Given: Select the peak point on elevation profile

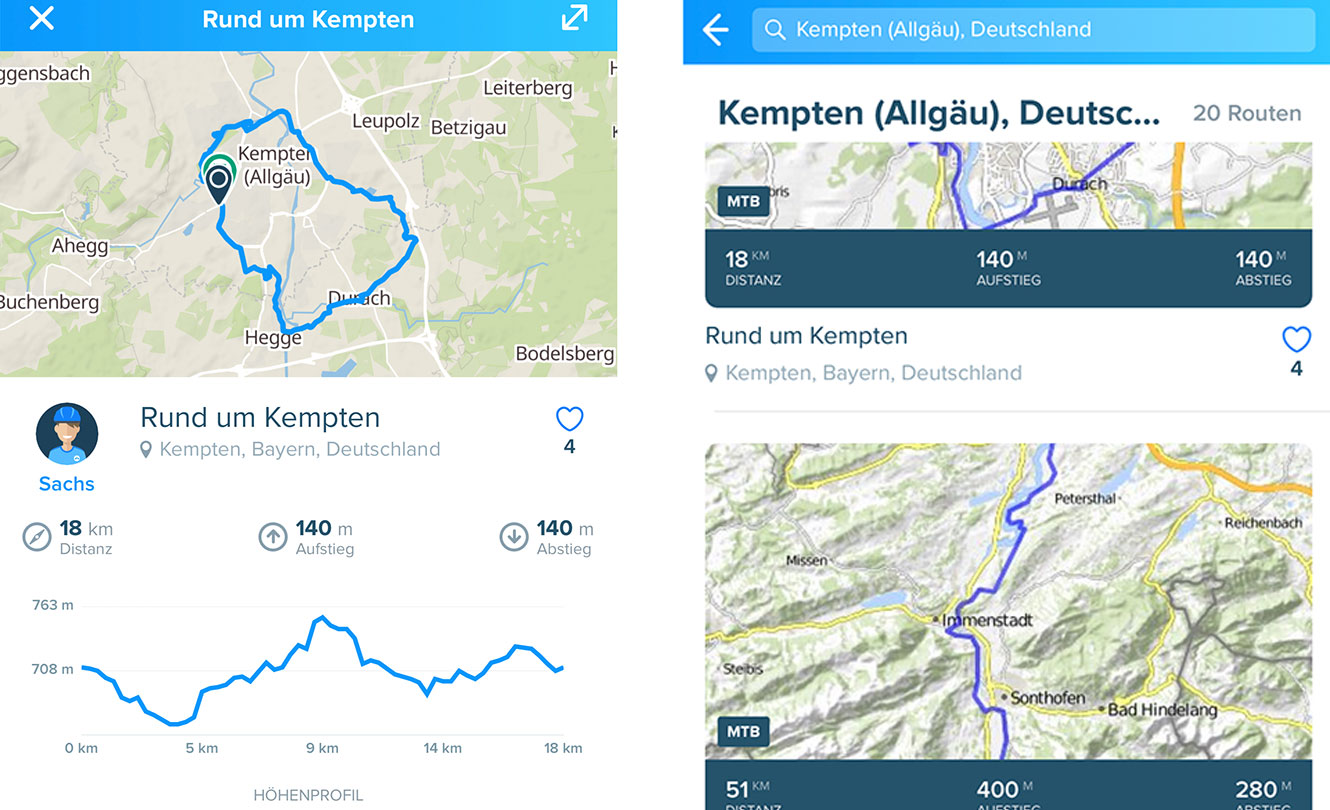Looking at the screenshot, I should (x=320, y=618).
